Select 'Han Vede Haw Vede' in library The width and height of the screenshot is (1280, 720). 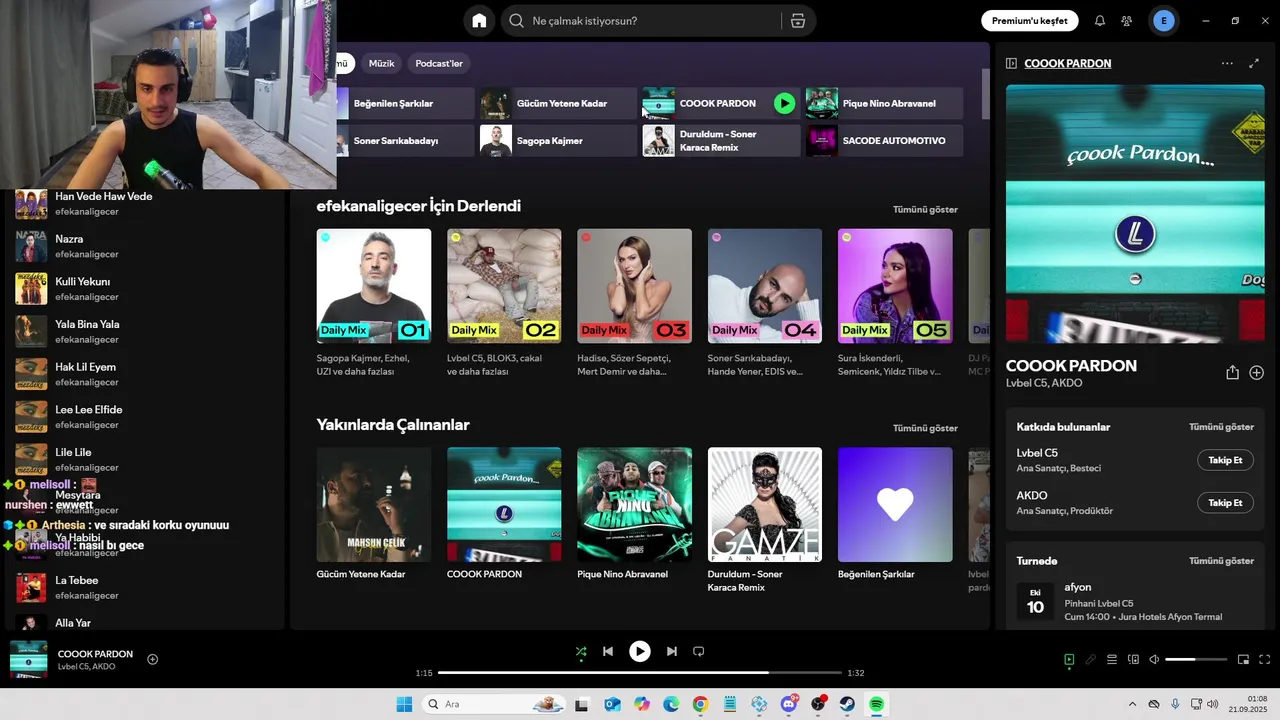145,203
